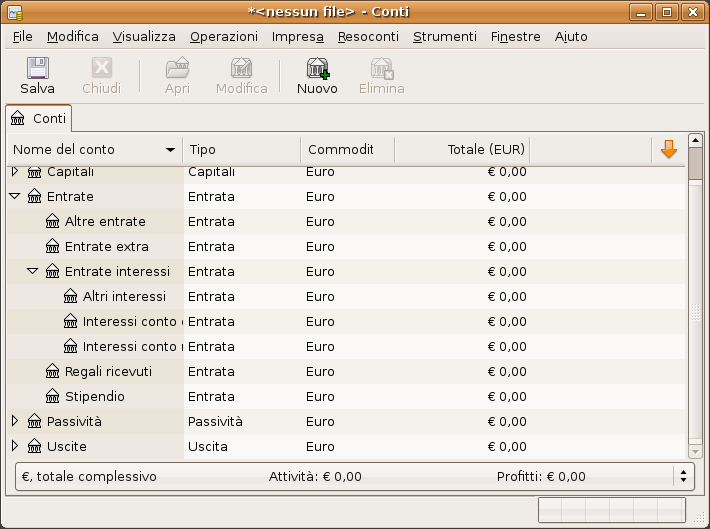
Task: Open the Resoconti menu
Action: 368,36
